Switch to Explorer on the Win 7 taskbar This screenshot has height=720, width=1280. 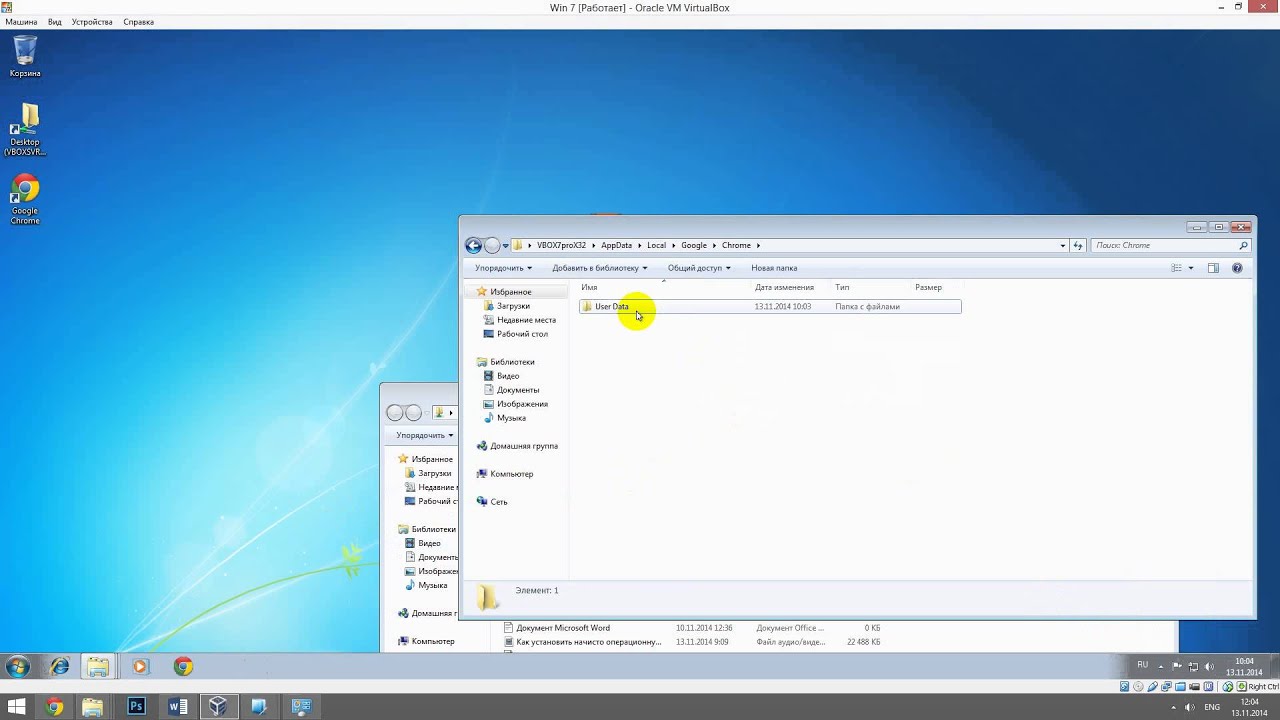click(98, 667)
